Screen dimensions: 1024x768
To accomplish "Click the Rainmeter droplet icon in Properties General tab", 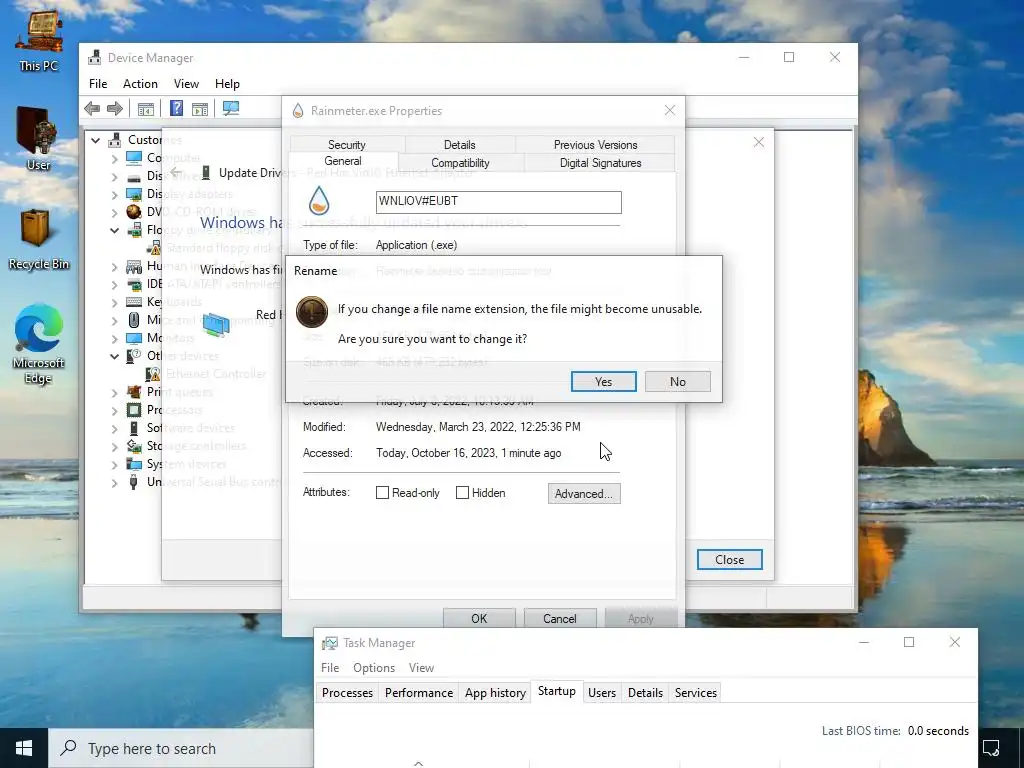I will 319,200.
